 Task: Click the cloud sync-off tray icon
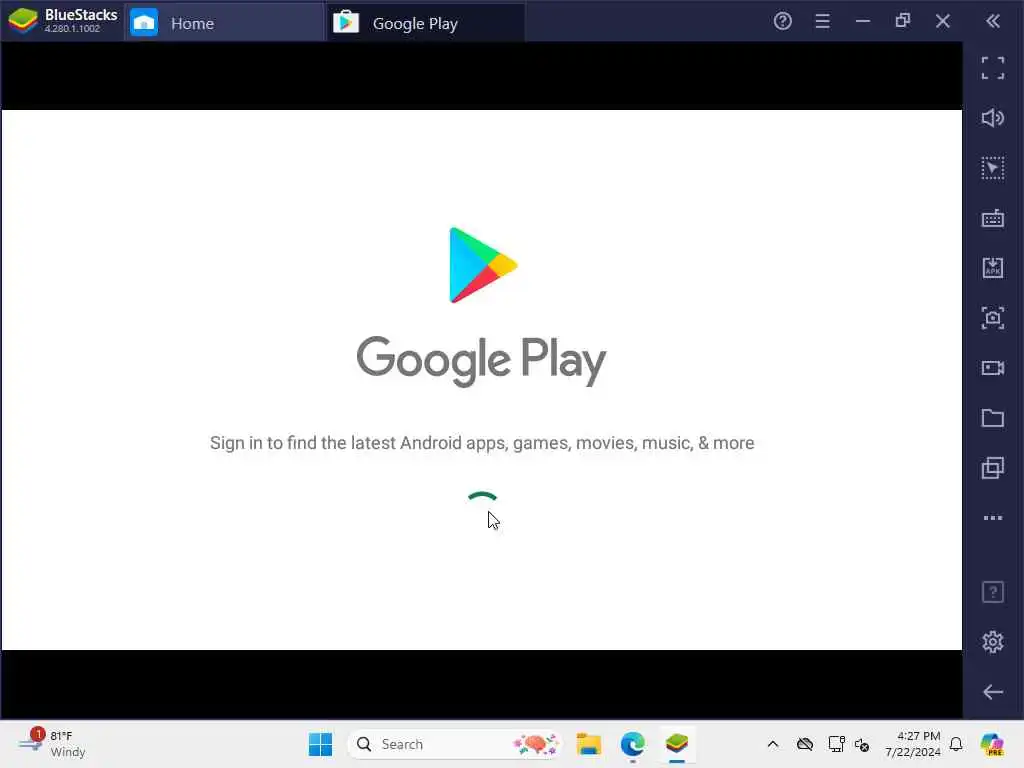click(x=805, y=744)
